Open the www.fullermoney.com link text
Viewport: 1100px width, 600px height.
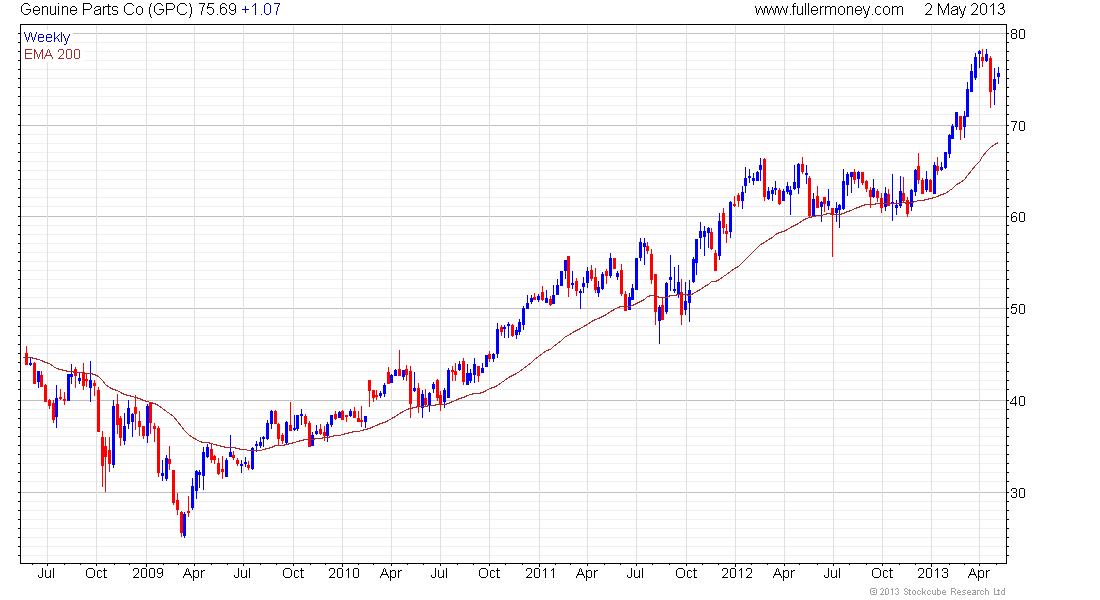[x=829, y=10]
